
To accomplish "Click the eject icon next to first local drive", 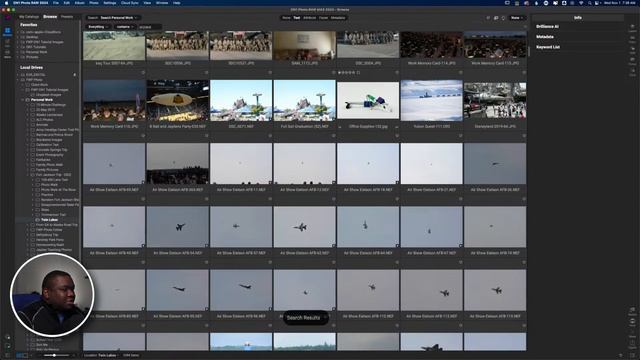I will (x=75, y=75).
